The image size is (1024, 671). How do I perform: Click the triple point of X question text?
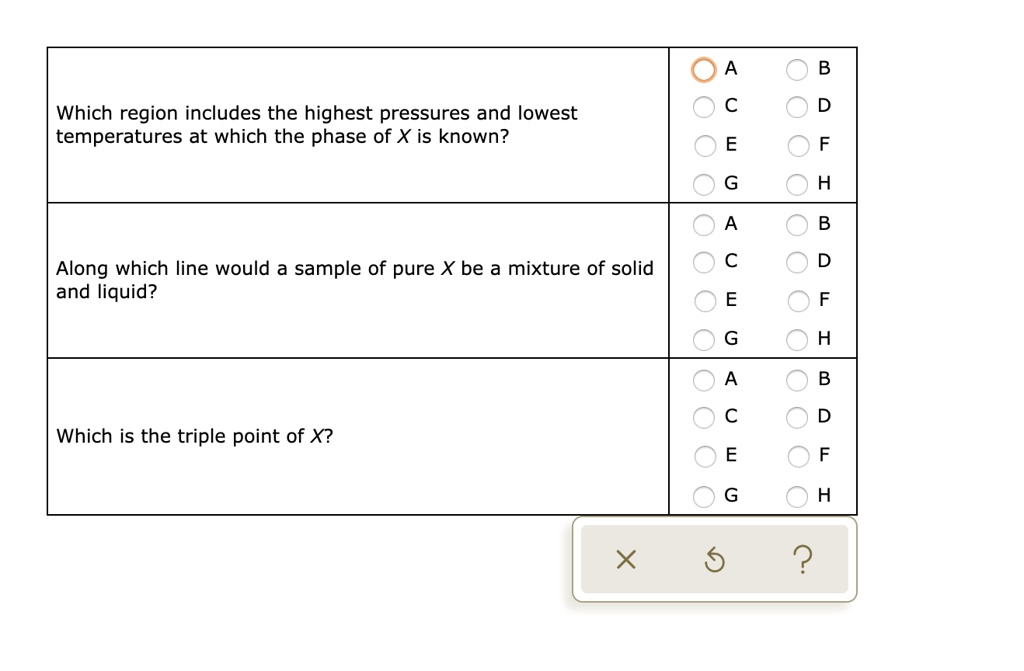(x=195, y=436)
